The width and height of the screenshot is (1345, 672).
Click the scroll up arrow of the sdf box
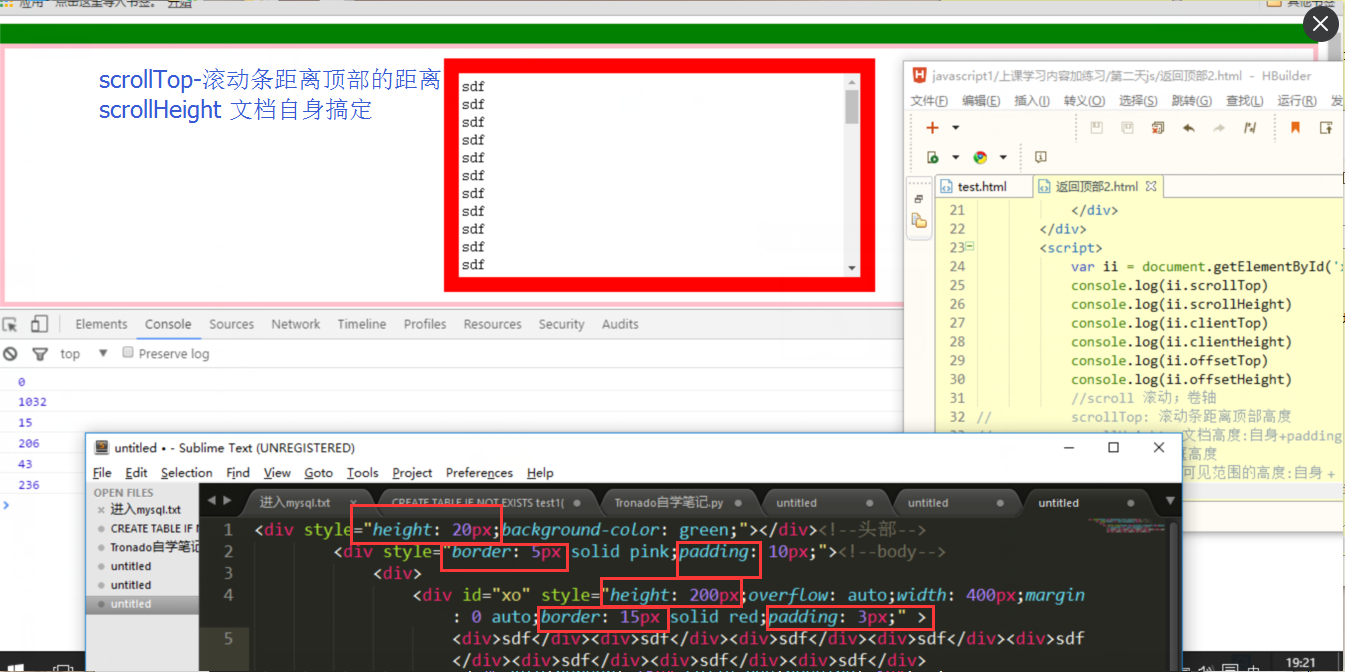tap(852, 82)
